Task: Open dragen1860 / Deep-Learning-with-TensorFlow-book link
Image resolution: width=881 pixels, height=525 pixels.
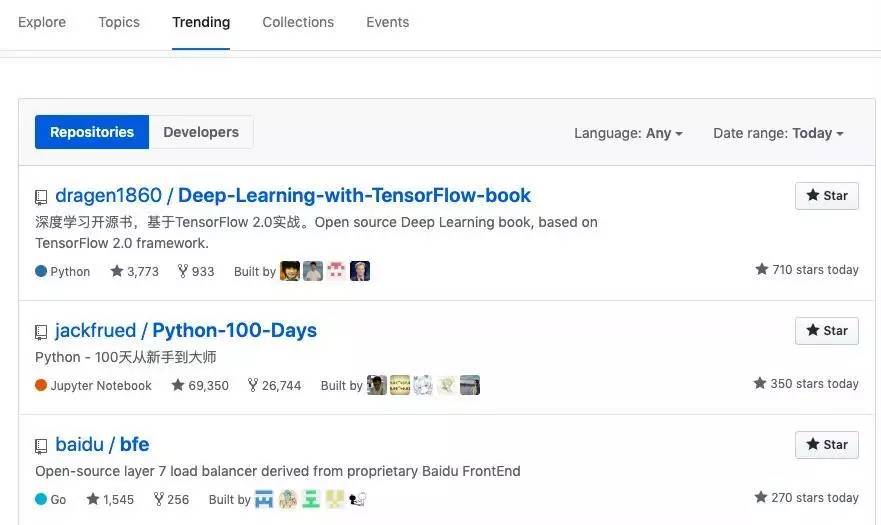Action: (x=293, y=195)
